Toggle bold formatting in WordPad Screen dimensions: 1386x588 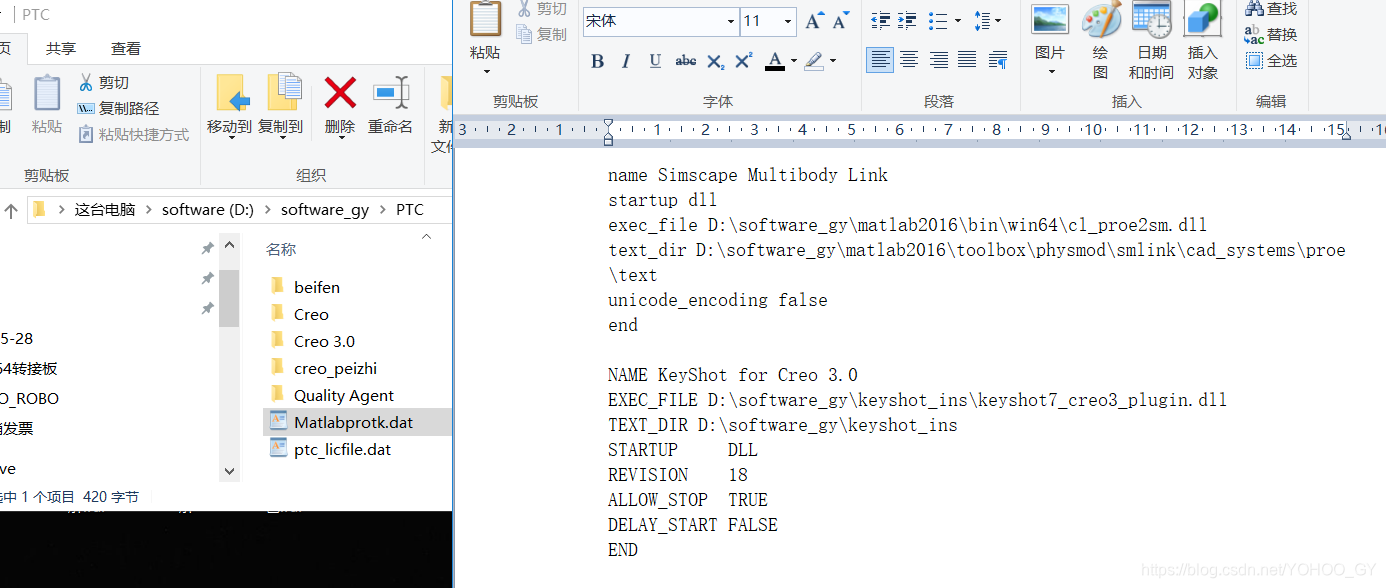coord(597,61)
